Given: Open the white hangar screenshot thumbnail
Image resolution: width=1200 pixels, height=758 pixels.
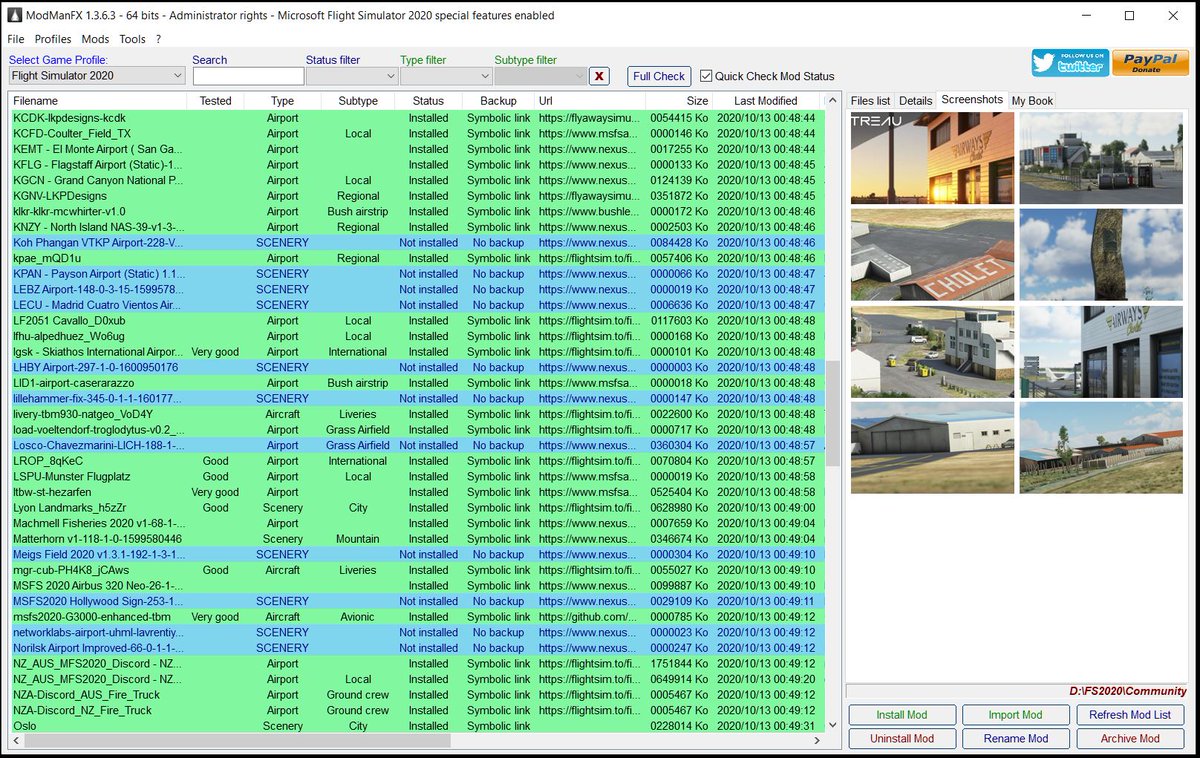Looking at the screenshot, I should [x=932, y=448].
